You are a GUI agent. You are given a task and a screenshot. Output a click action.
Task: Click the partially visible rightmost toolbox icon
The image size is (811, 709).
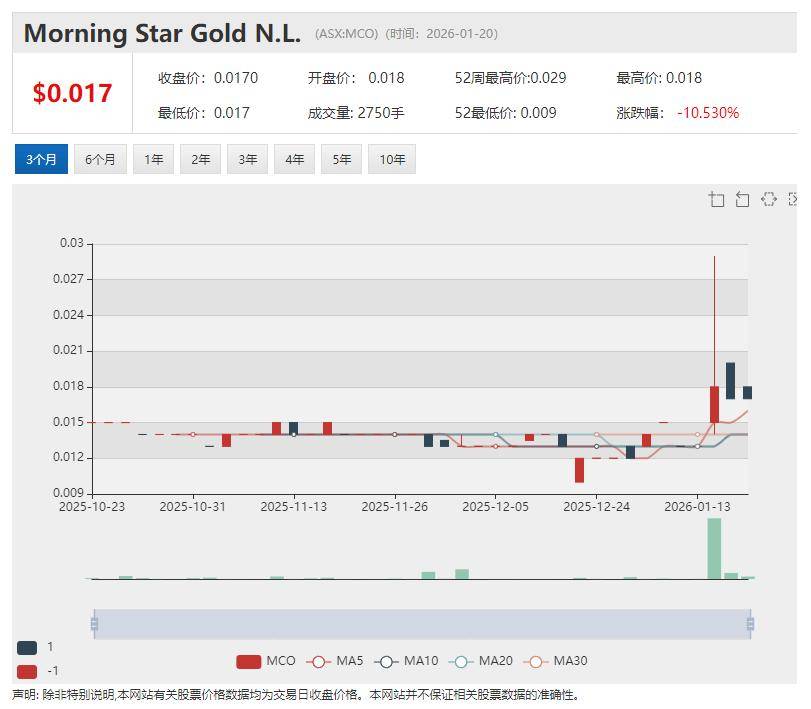coord(793,199)
